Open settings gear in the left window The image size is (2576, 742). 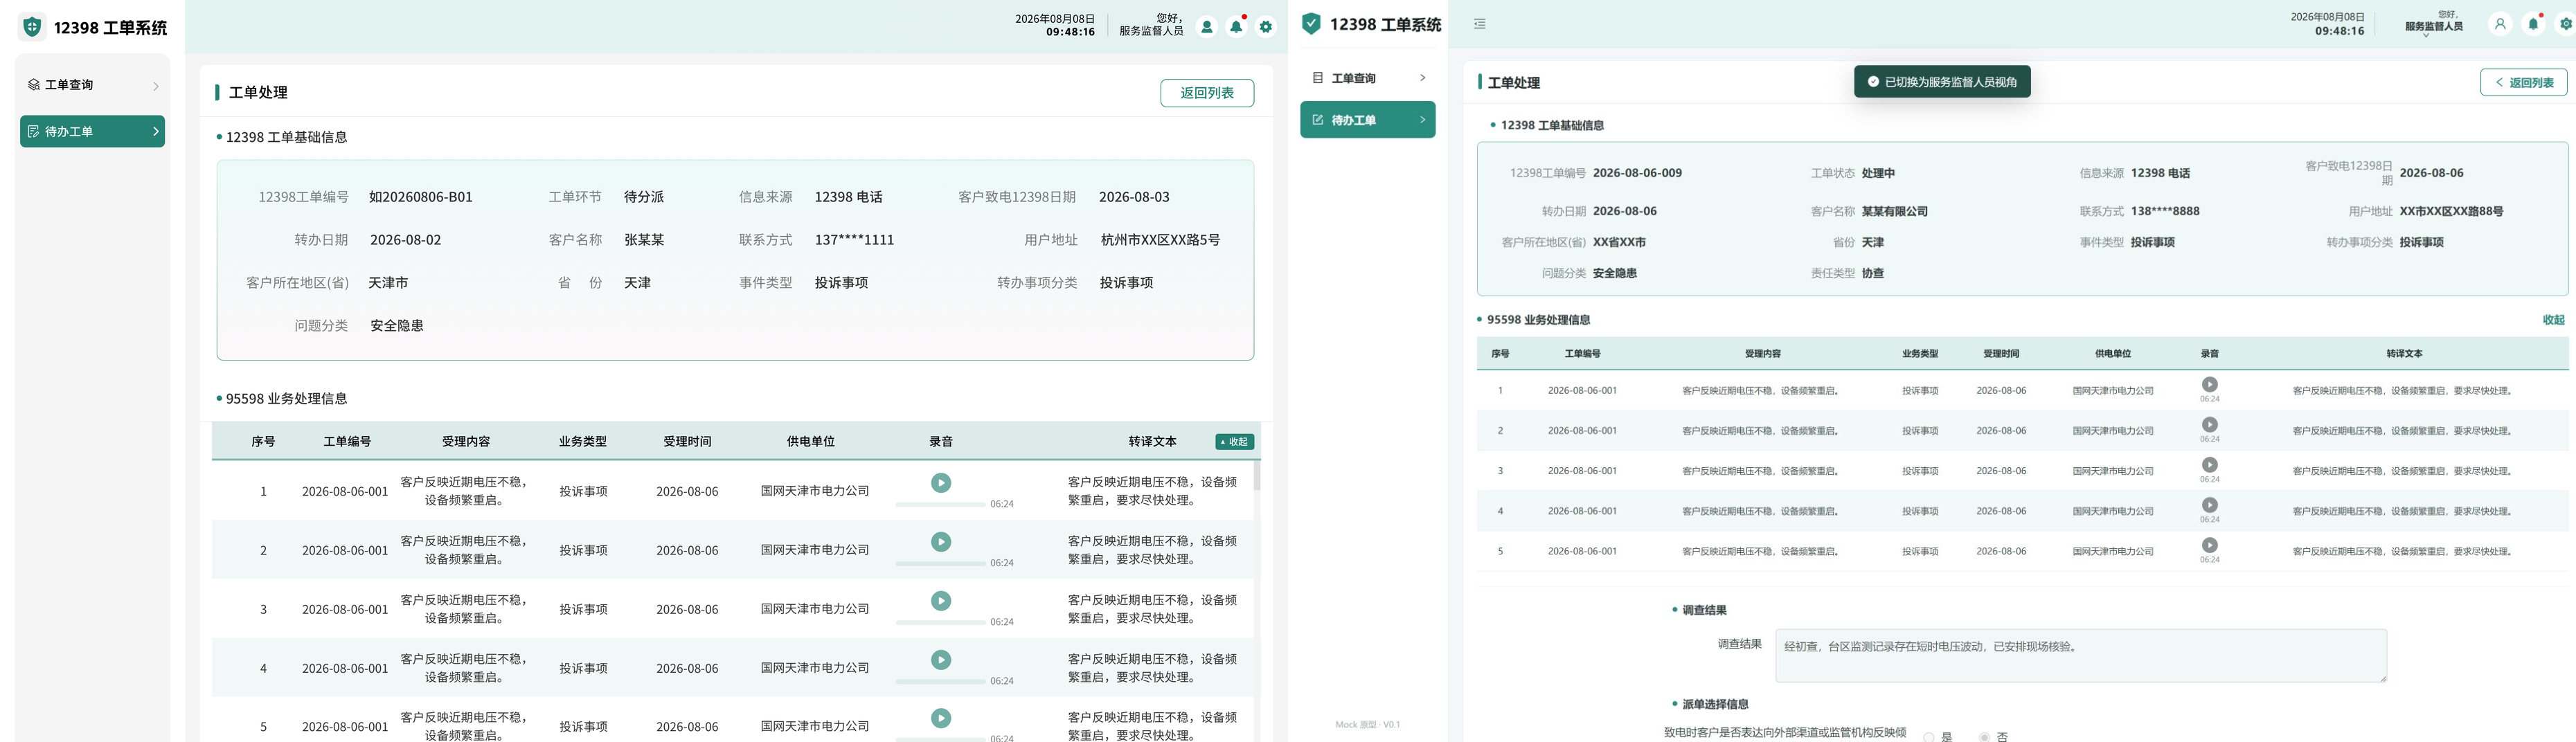tap(1266, 27)
